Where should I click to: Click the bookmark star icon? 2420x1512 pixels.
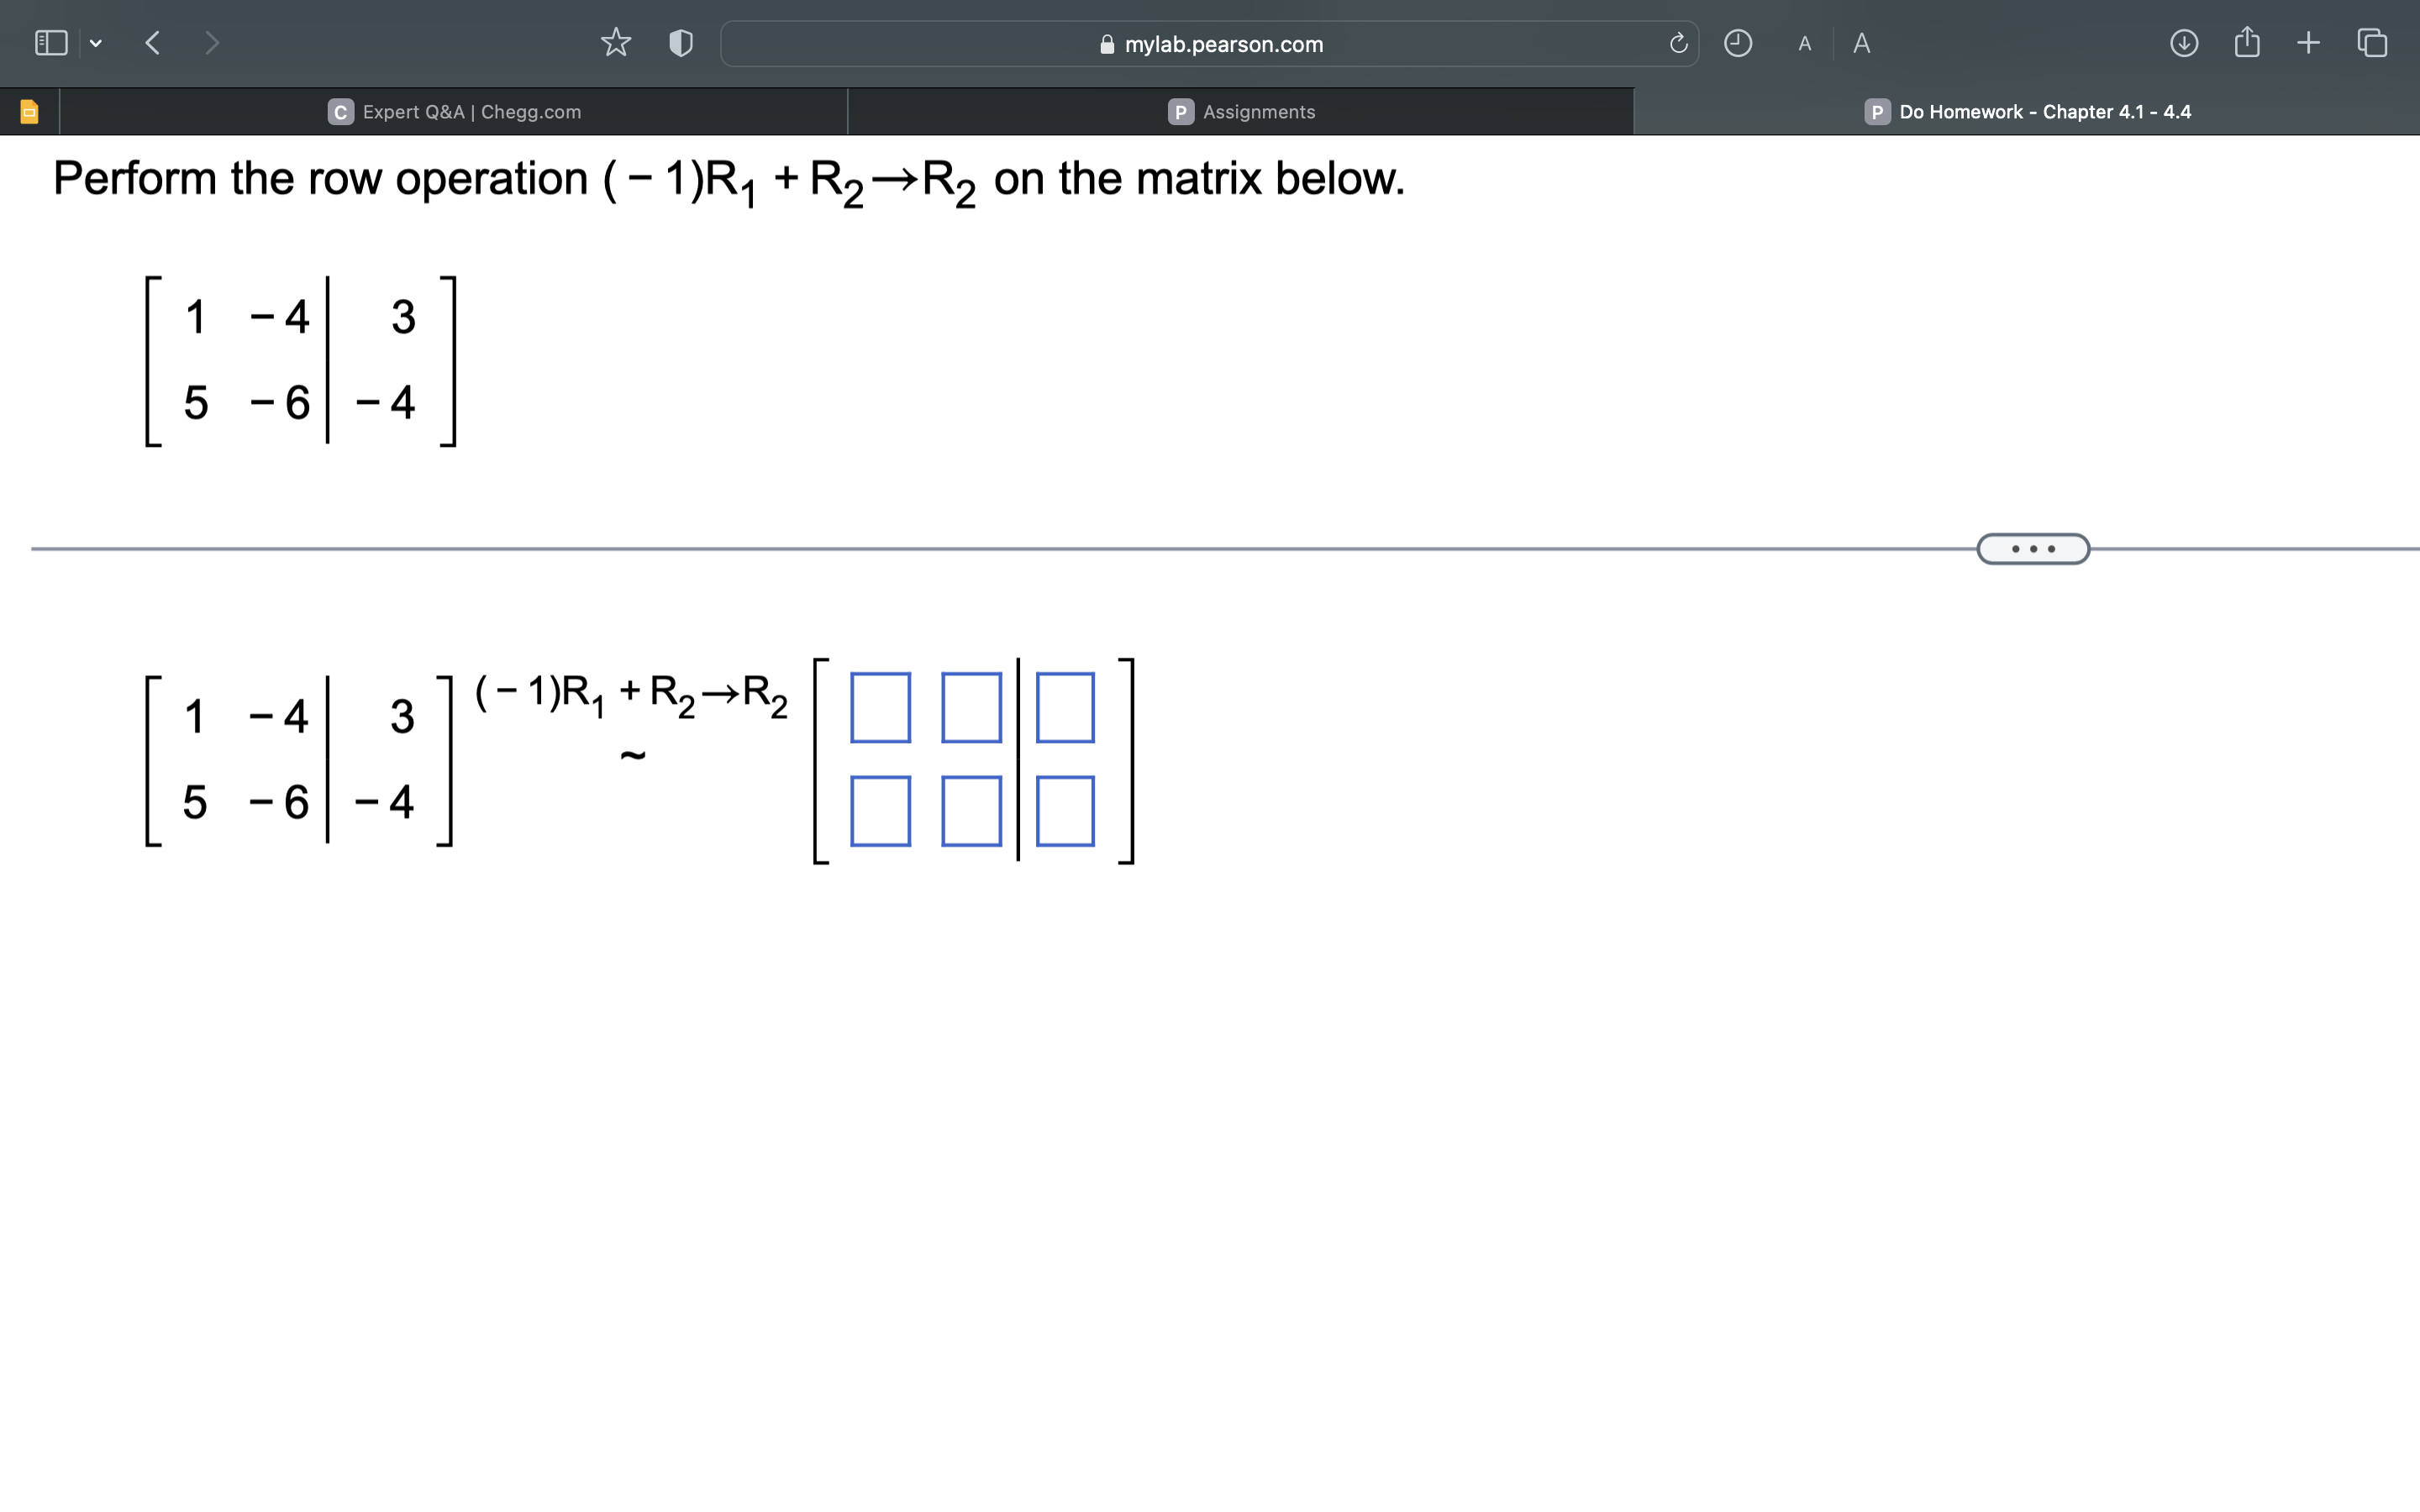coord(616,42)
